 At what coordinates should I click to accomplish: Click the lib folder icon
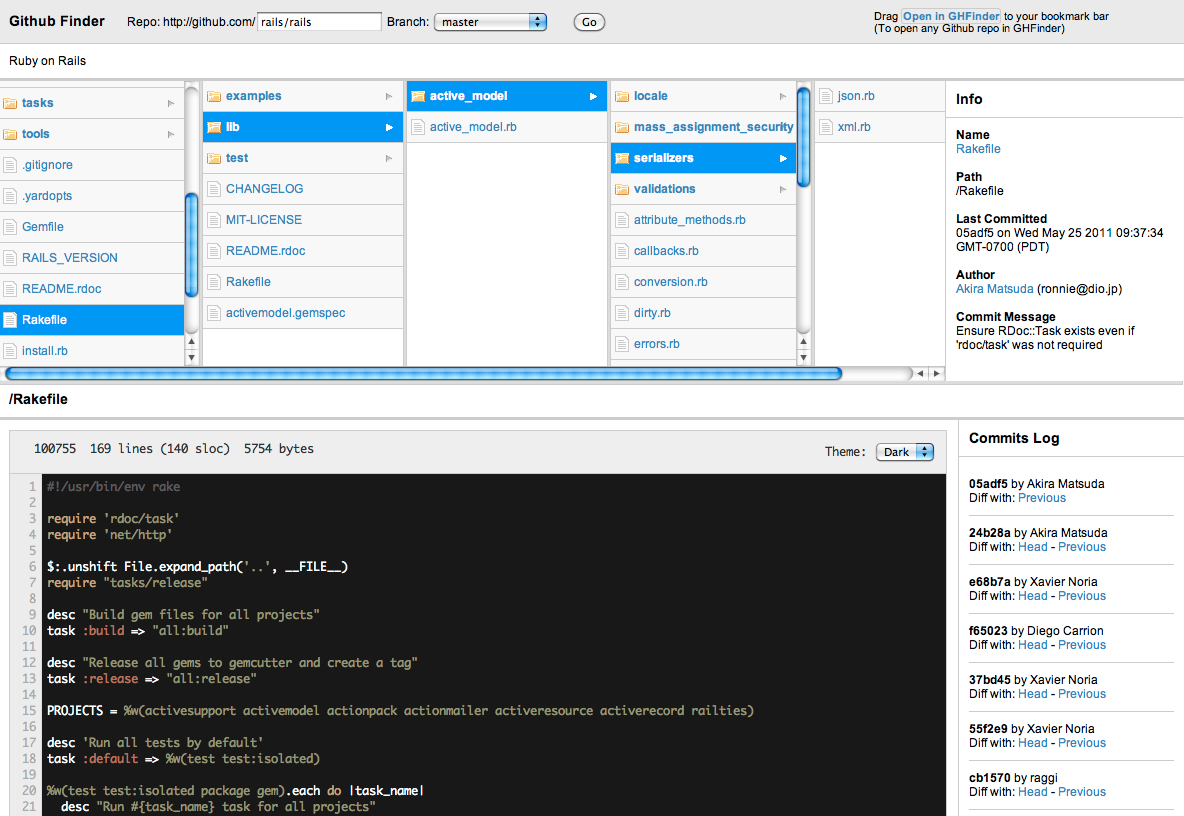[214, 128]
